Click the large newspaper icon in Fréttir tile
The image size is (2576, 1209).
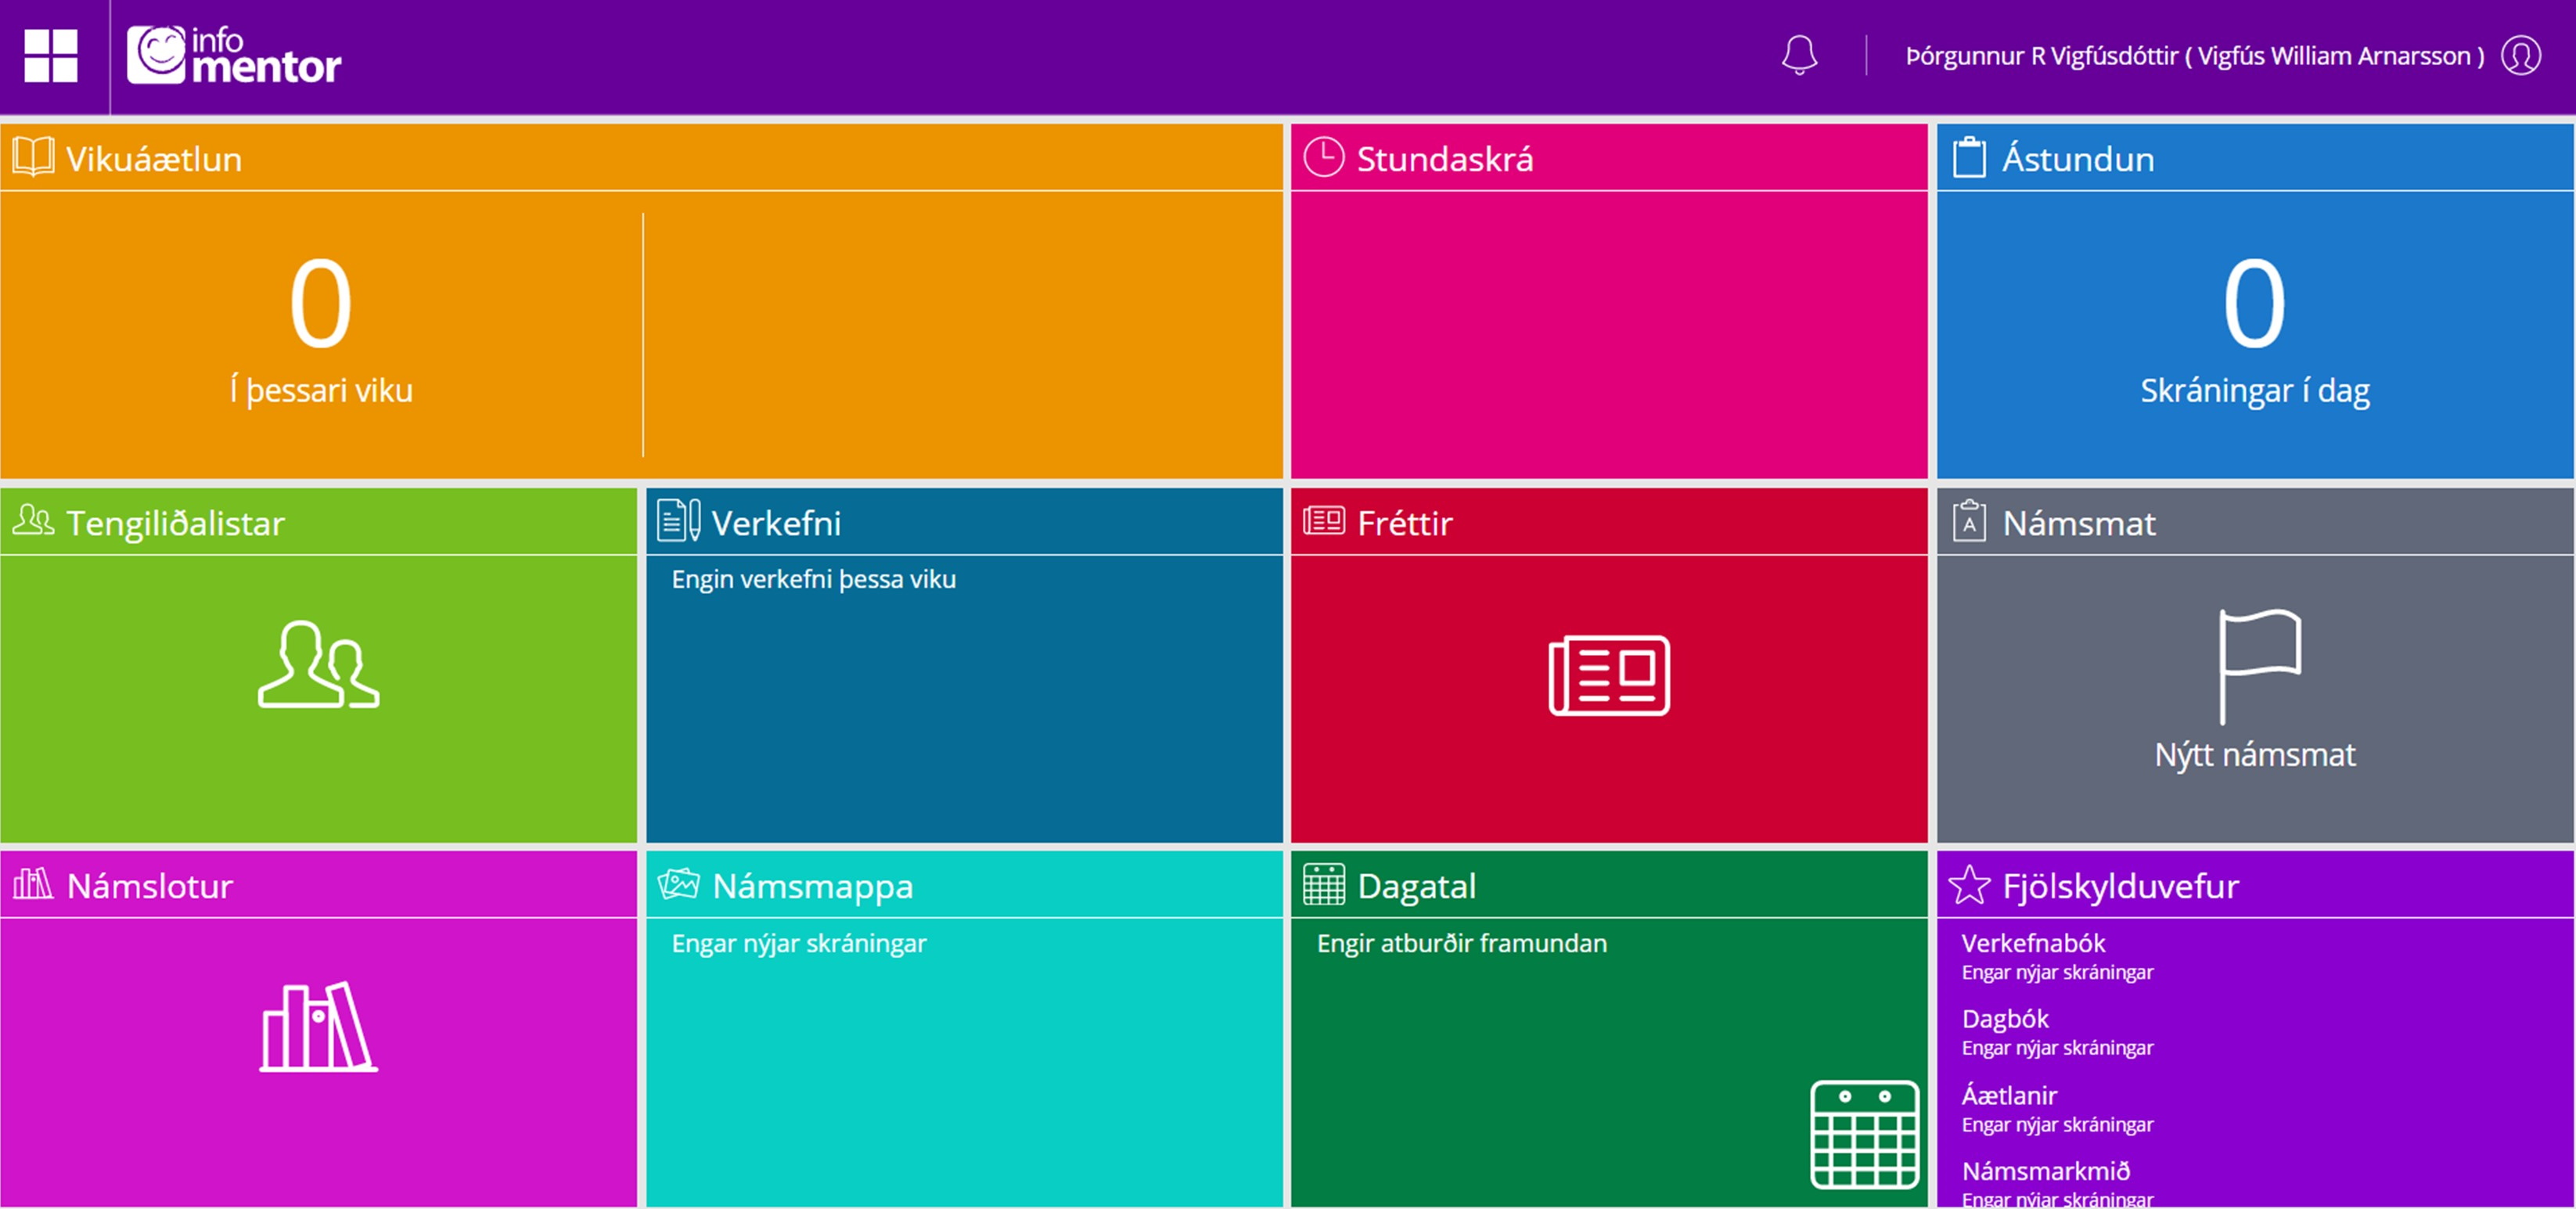[x=1609, y=675]
